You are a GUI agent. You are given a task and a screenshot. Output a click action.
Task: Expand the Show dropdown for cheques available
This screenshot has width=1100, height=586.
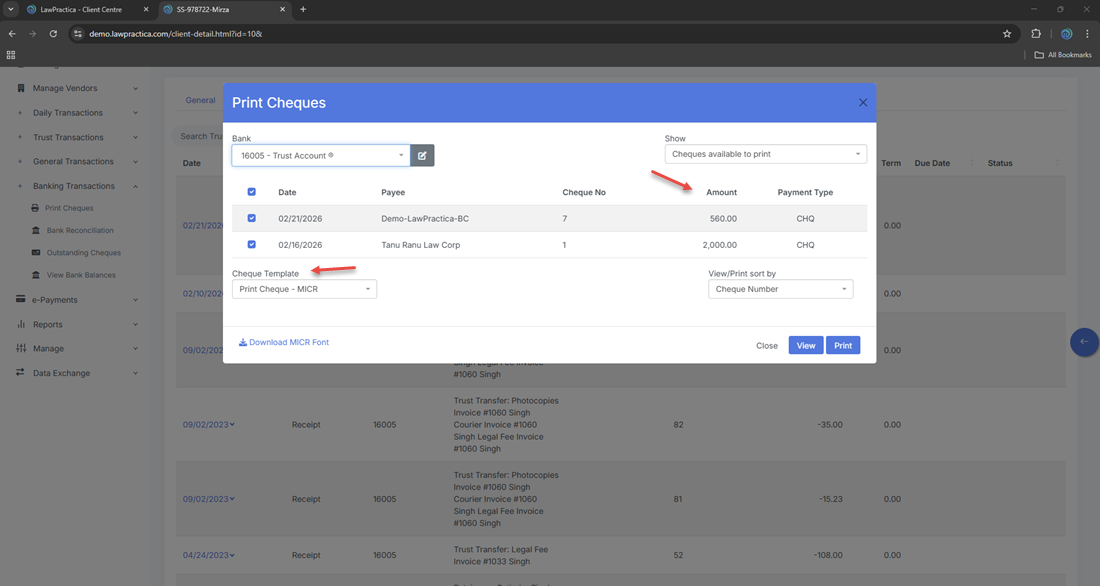[765, 154]
